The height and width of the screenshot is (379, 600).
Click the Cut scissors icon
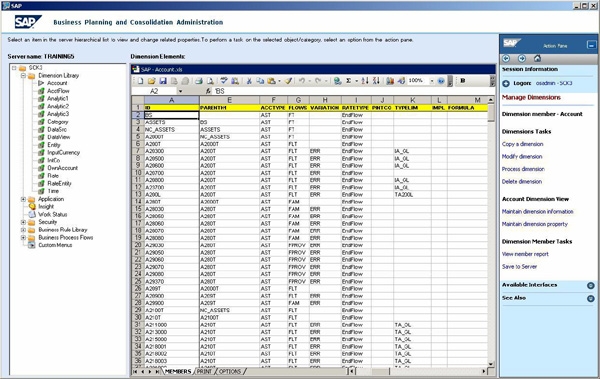pos(249,81)
